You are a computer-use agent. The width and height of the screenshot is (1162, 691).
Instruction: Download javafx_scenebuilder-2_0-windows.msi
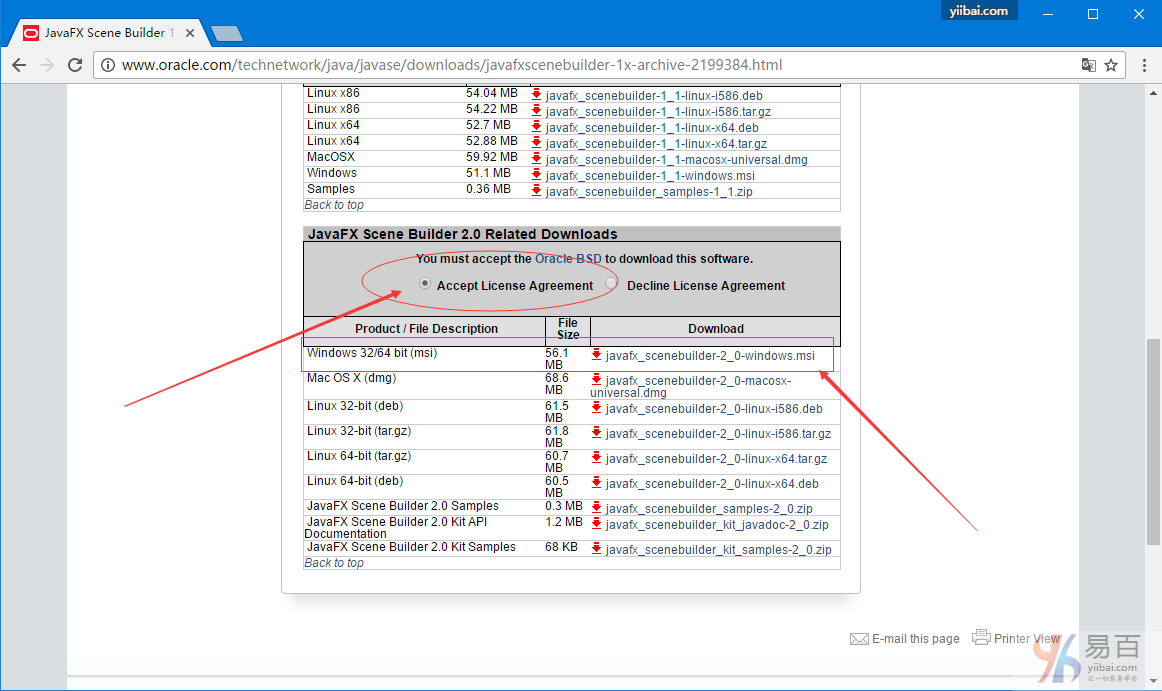click(710, 355)
